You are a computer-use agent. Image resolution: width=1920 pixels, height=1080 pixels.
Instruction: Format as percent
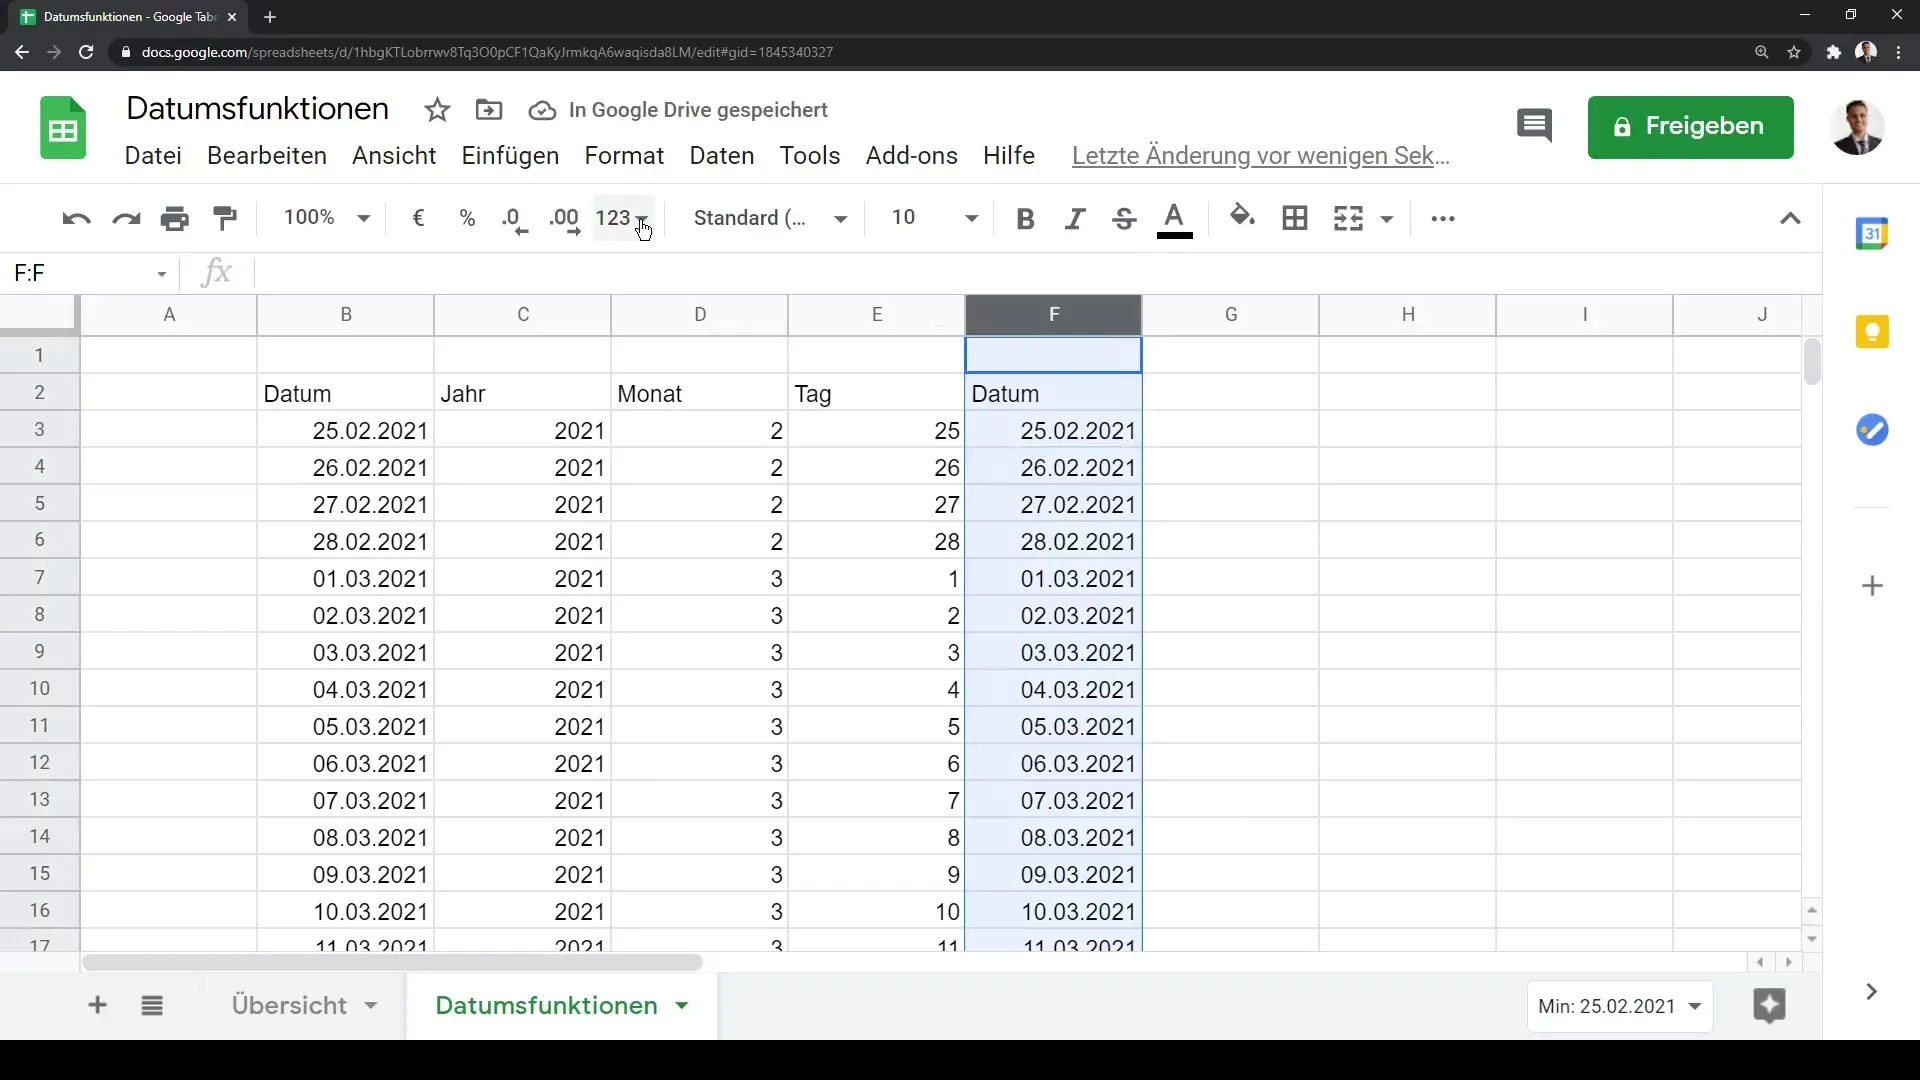pos(467,218)
